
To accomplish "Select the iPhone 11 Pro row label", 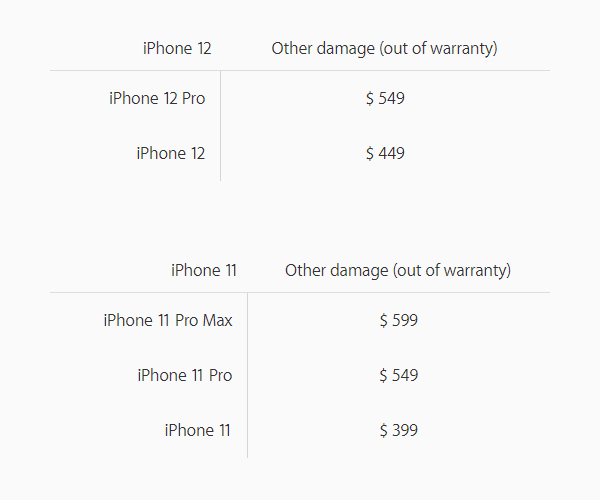I will pyautogui.click(x=185, y=375).
